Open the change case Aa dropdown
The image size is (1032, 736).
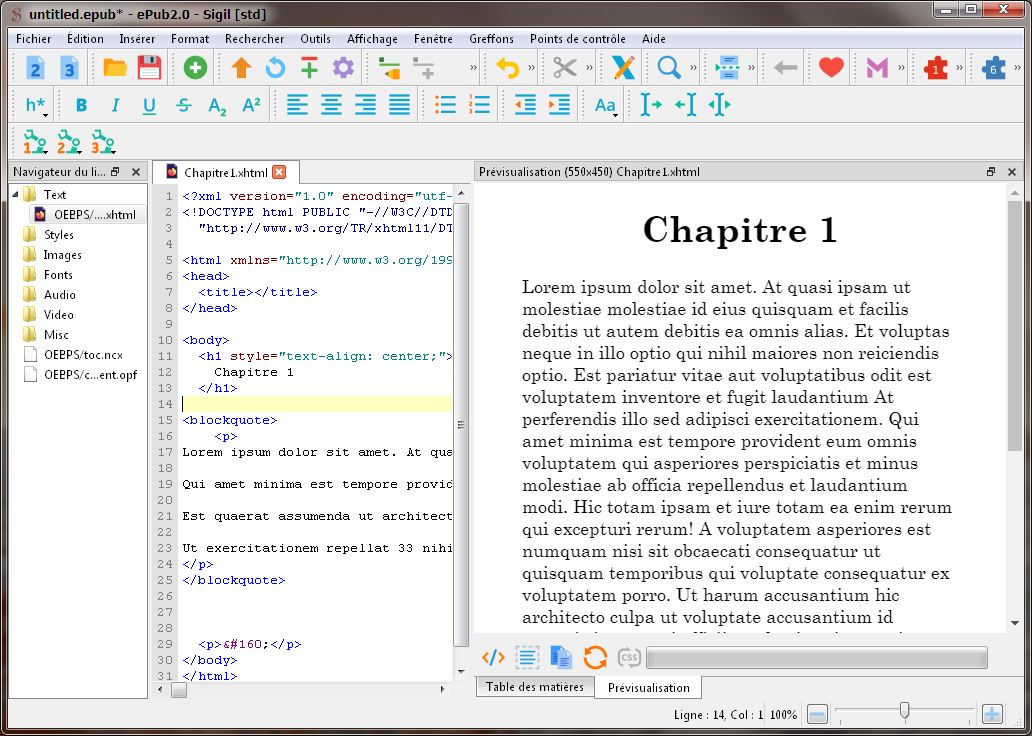click(606, 105)
